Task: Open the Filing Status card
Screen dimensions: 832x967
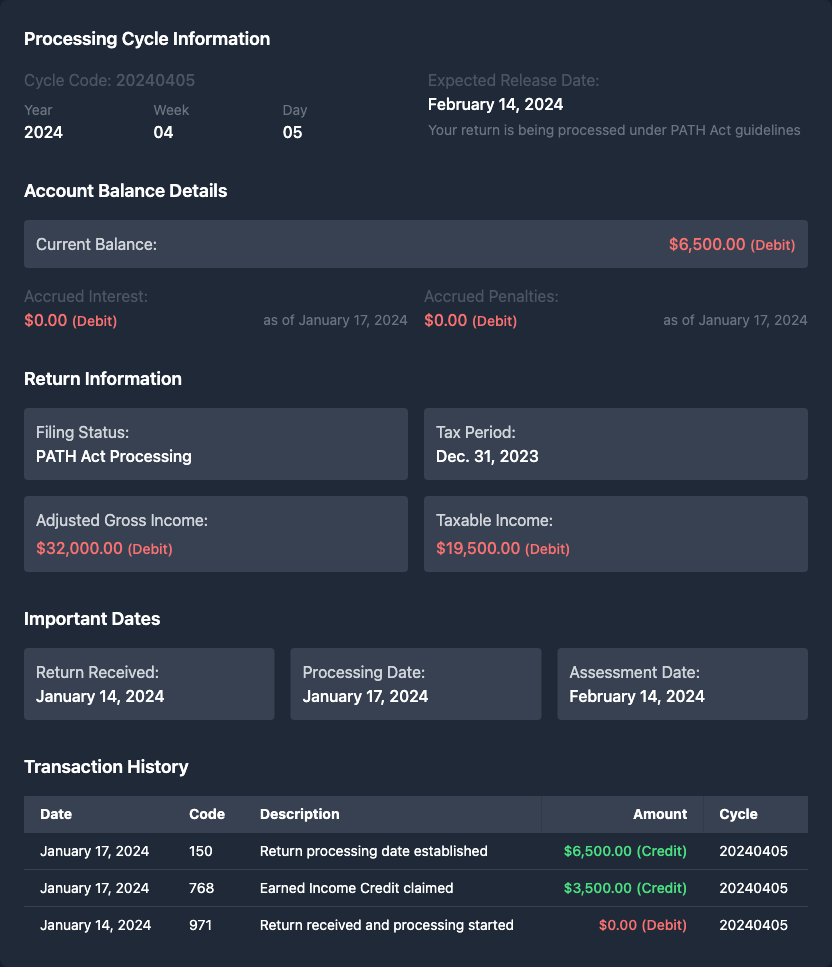Action: [x=216, y=444]
